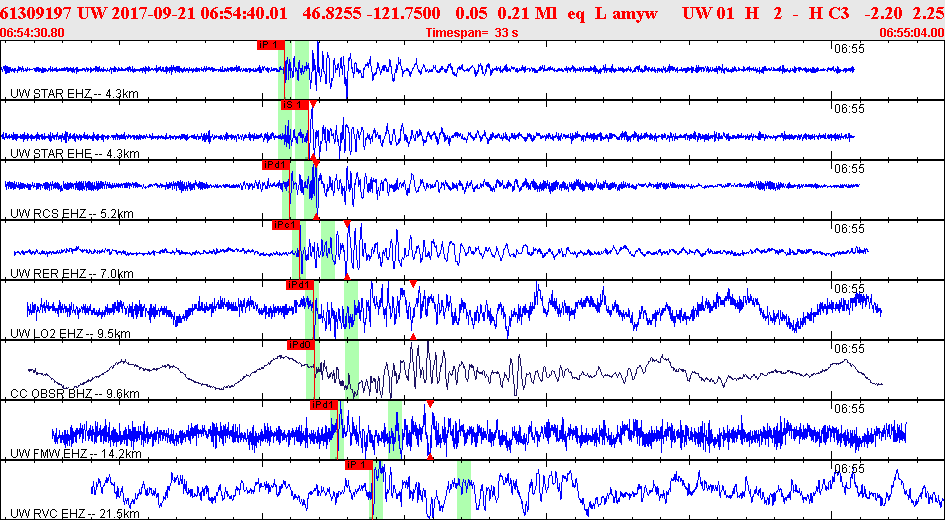Click the UW FMW EHZ 14.2km channel label
Viewport: 945px width, 520px height.
pyautogui.click(x=76, y=454)
